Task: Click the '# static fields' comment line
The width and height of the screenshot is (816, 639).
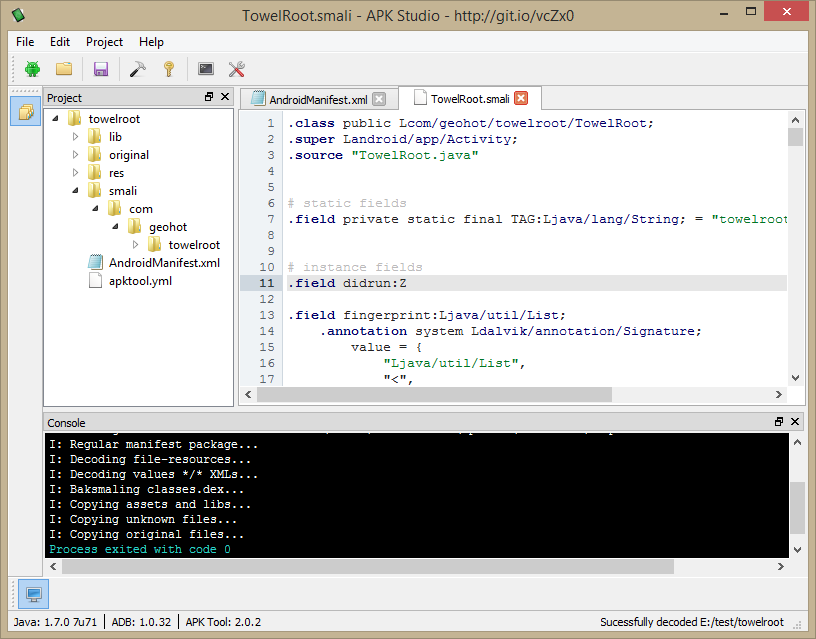Action: pos(348,203)
